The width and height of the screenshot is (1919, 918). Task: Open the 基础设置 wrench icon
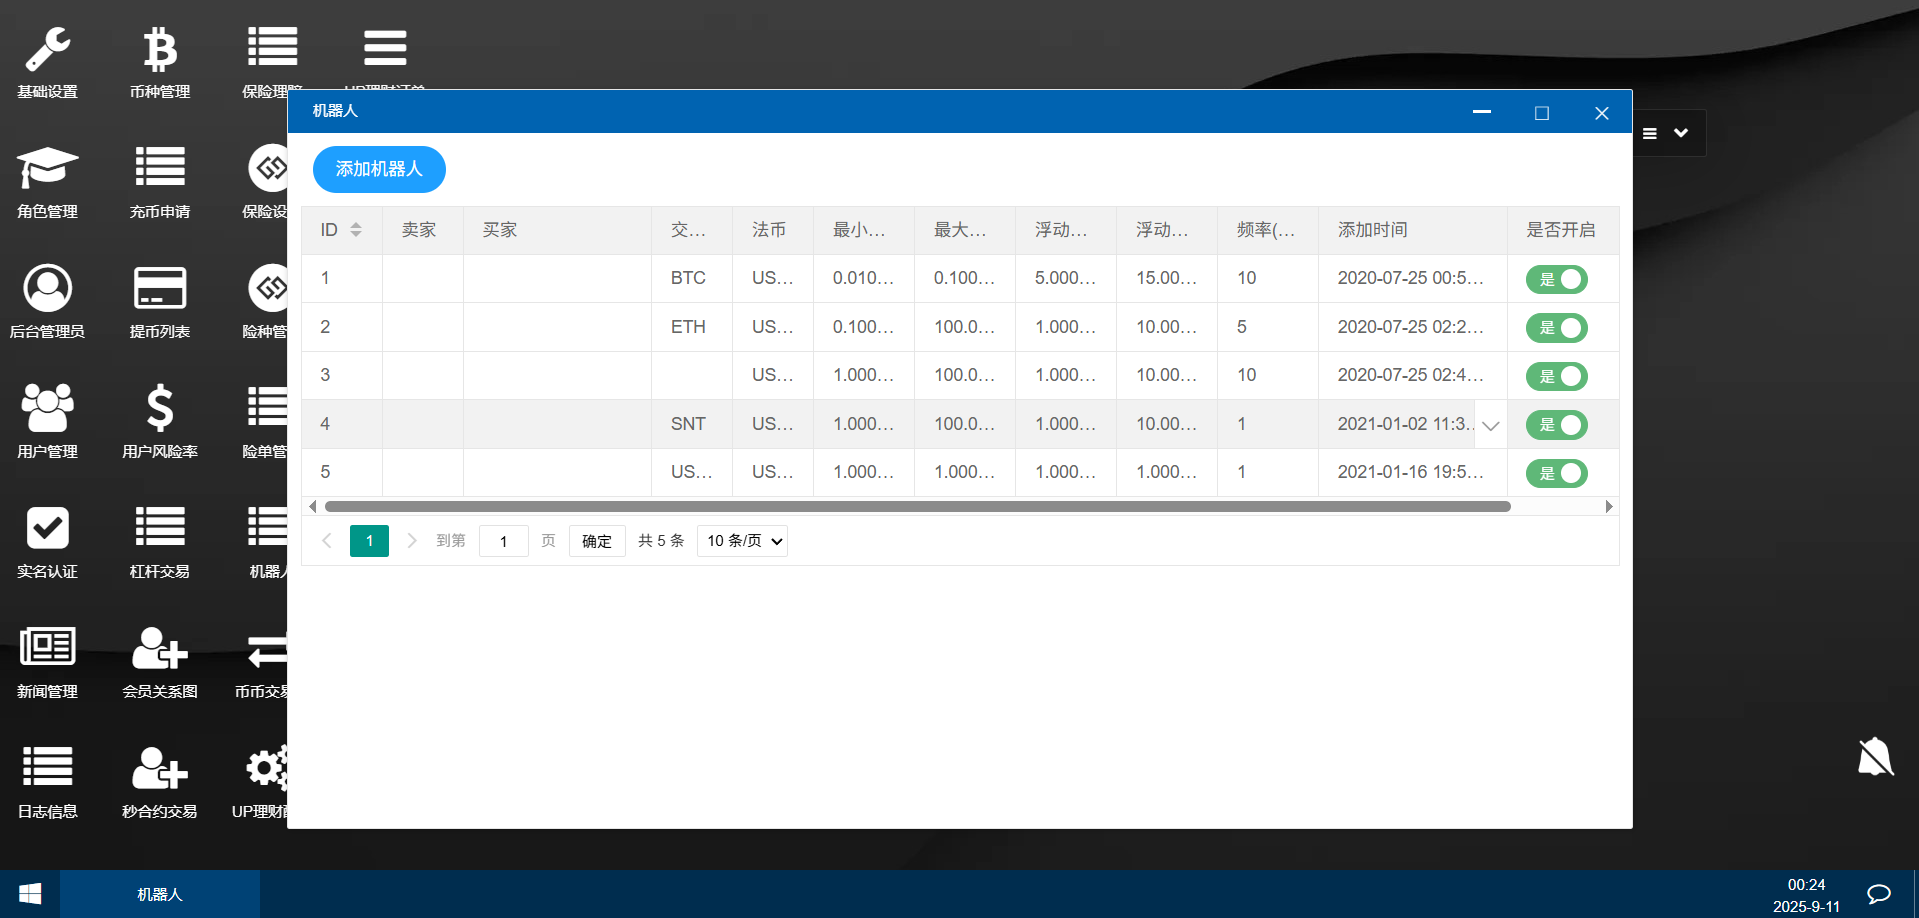(x=47, y=50)
